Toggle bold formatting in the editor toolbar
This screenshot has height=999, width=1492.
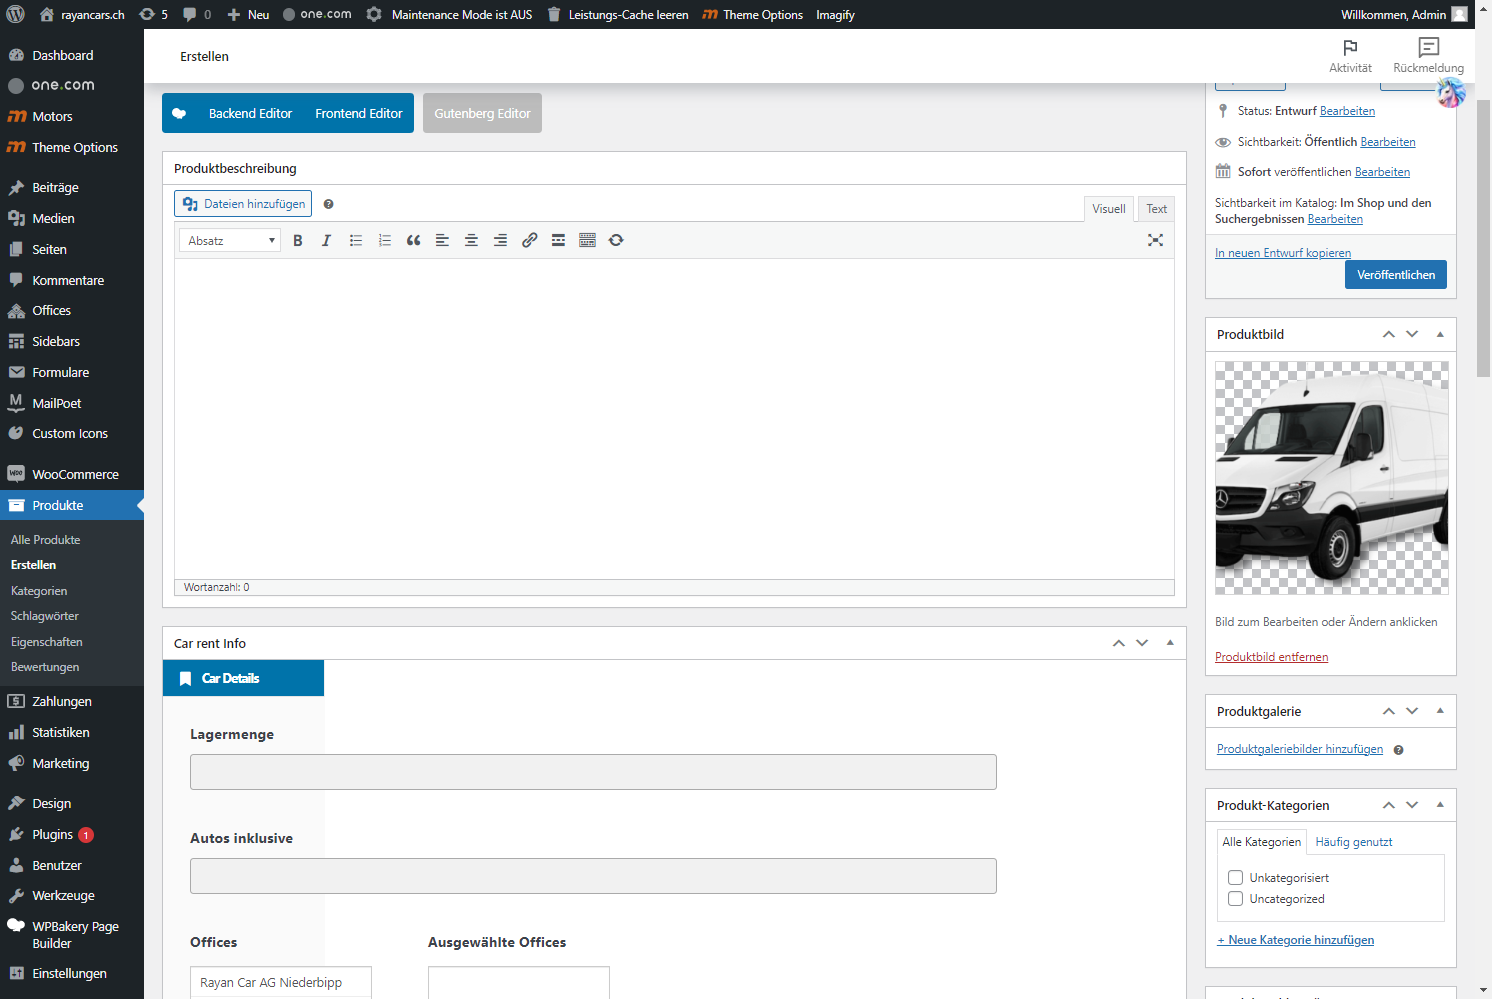[298, 240]
